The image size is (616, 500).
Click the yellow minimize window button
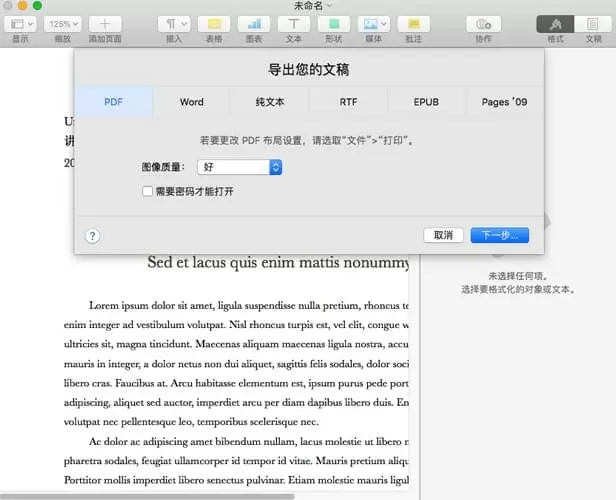pyautogui.click(x=22, y=5)
